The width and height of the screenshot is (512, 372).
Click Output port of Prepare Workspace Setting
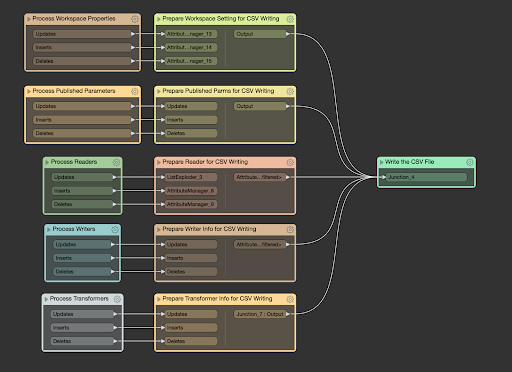click(260, 34)
